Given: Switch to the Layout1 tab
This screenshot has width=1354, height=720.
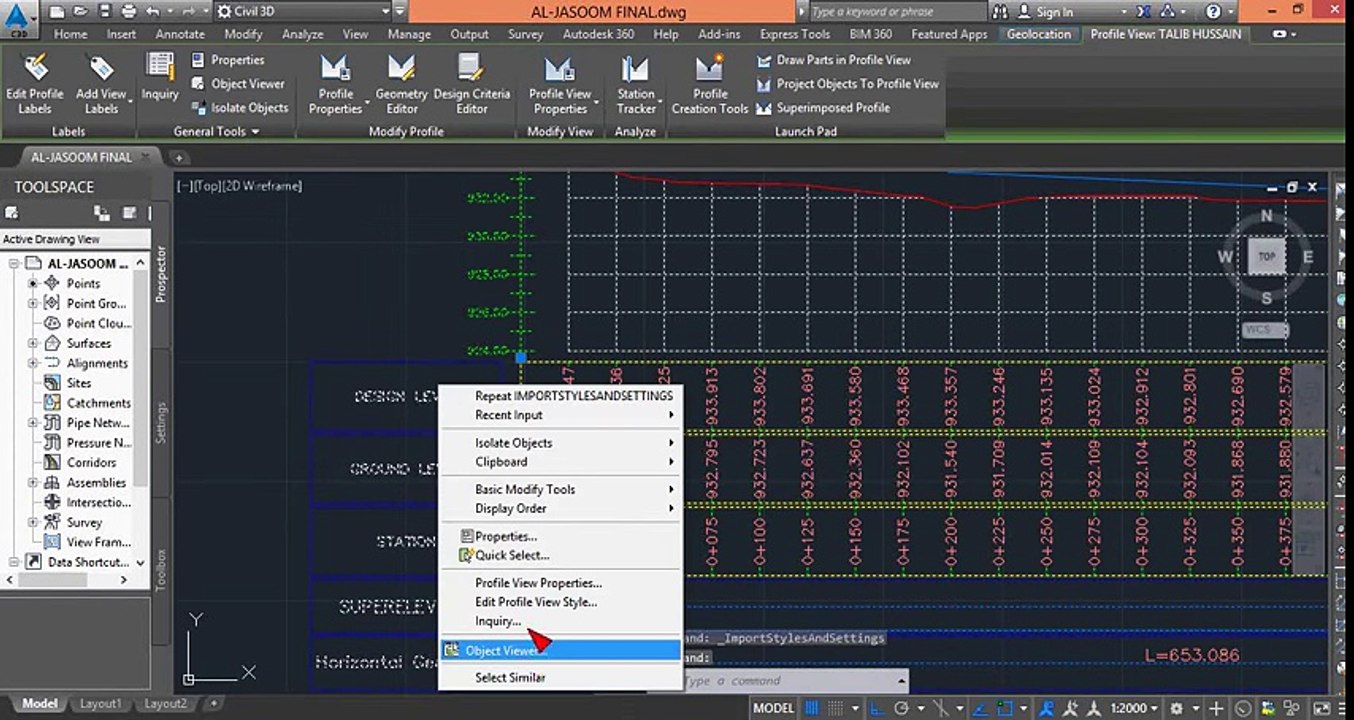Looking at the screenshot, I should [101, 704].
